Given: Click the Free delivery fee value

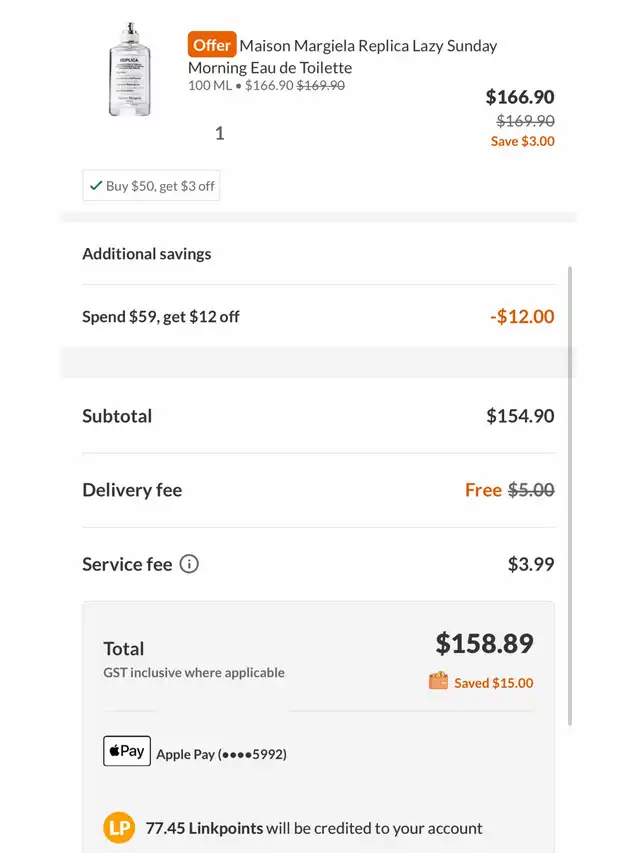Looking at the screenshot, I should point(483,490).
